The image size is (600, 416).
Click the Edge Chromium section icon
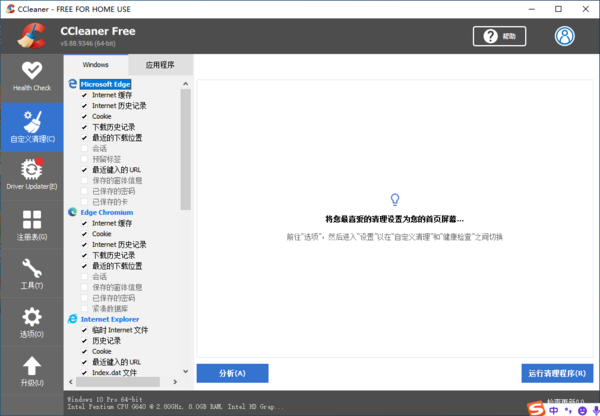coord(72,212)
